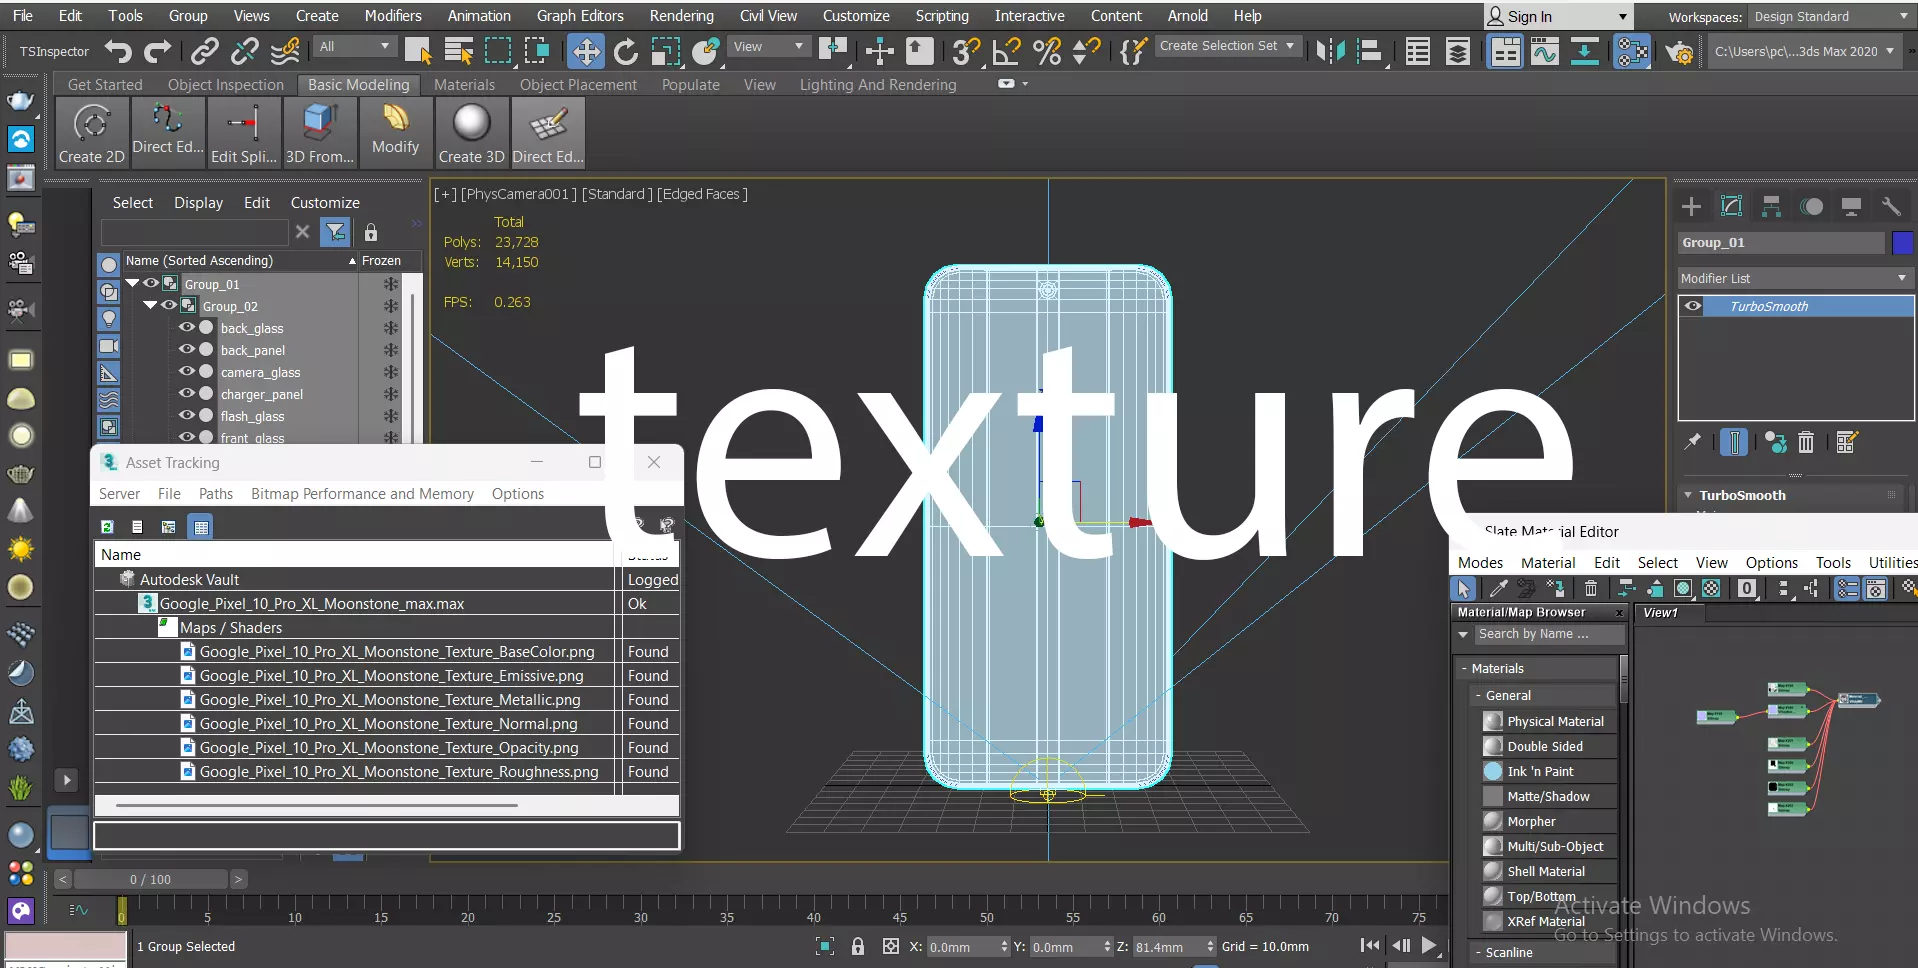Open Schematic View from toolbar
Screen dimensions: 1918x968
click(1585, 51)
